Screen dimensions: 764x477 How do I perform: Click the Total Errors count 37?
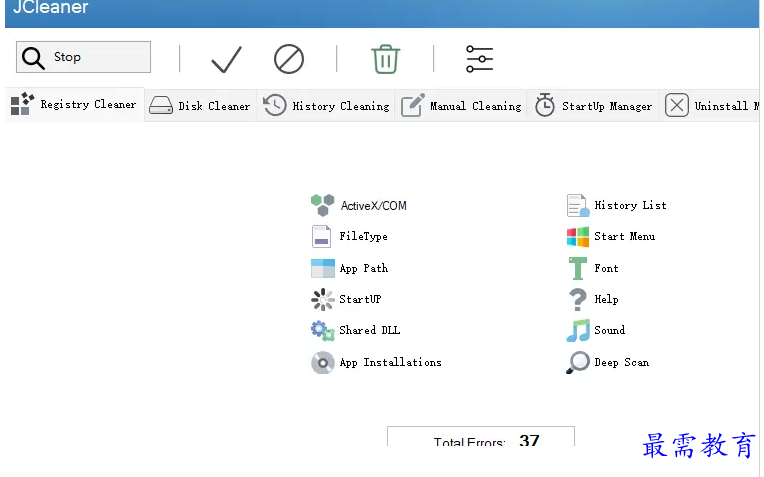529,440
